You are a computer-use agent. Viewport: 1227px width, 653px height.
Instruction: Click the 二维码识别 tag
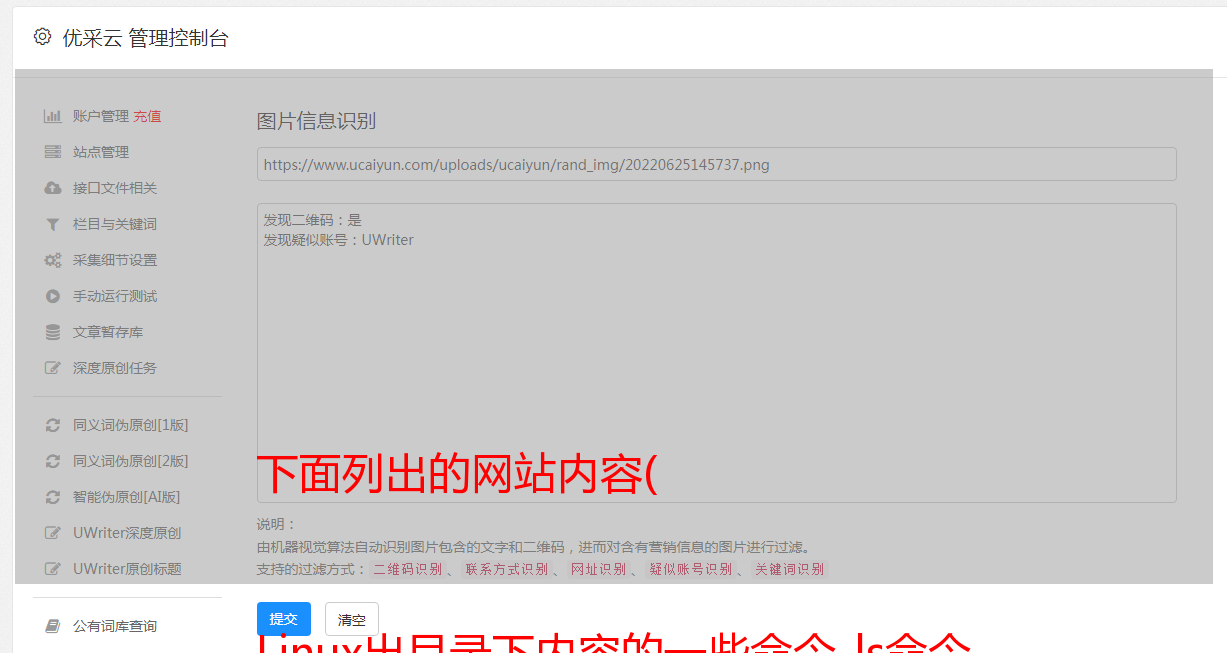(407, 569)
